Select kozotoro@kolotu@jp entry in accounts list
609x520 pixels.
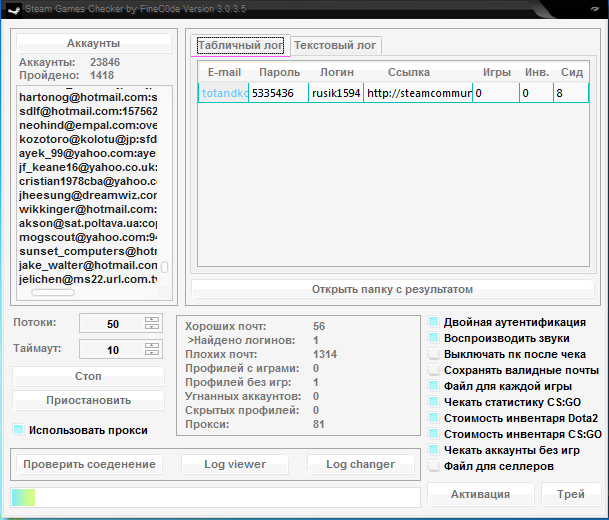[88, 139]
